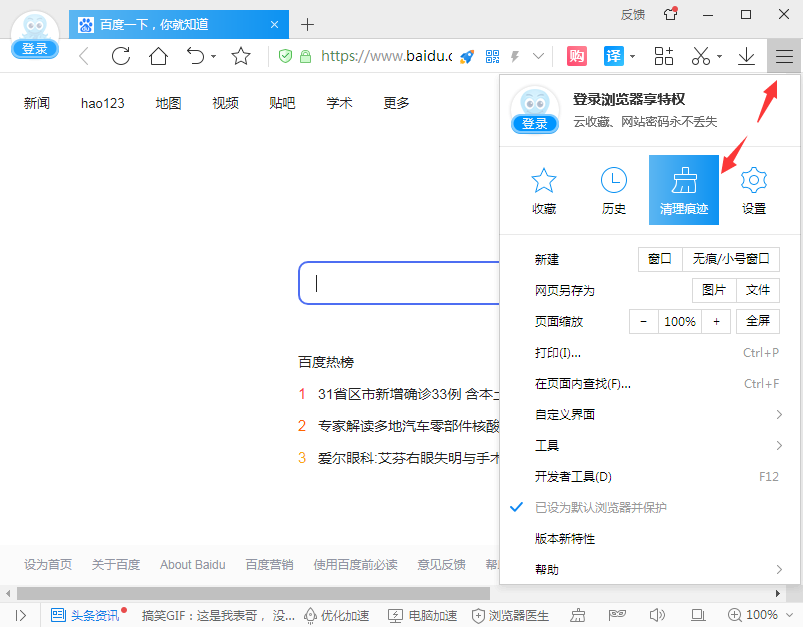803x627 pixels.
Task: Open the undo closed tab dropdown arrow
Action: (x=214, y=56)
